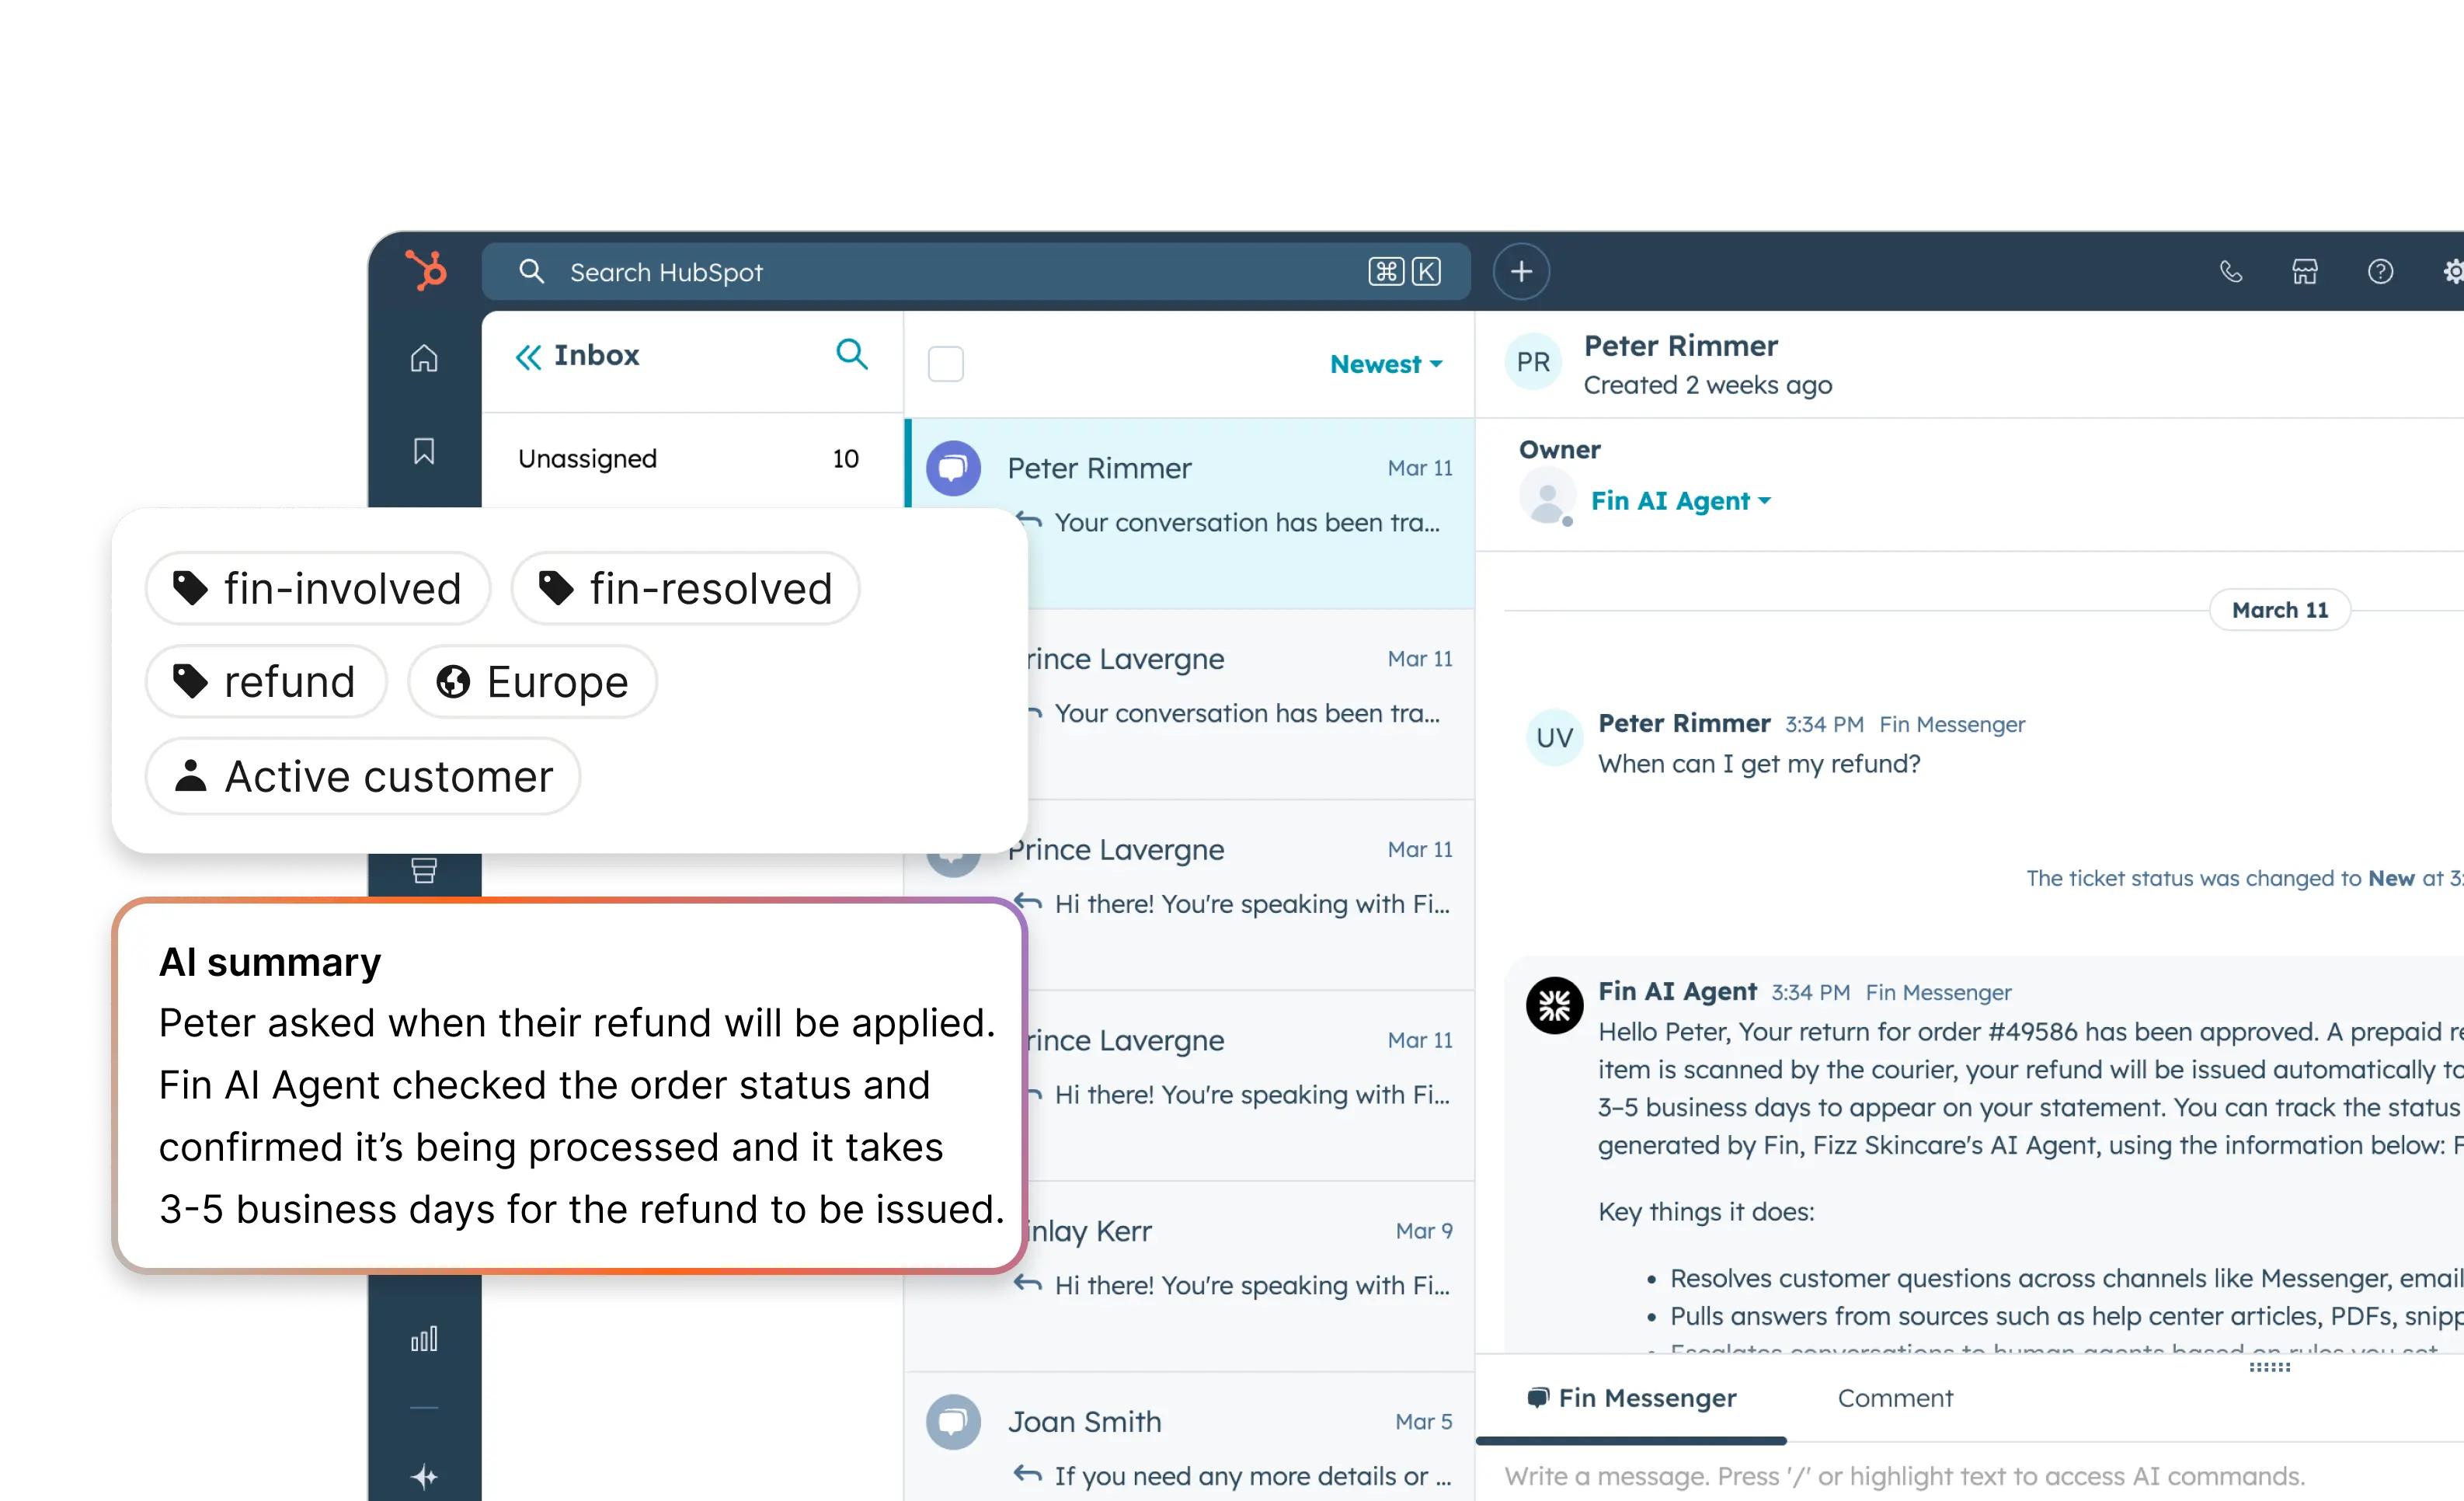This screenshot has width=2464, height=1501.
Task: Open the Fin AI Agent owner dropdown
Action: 1680,500
